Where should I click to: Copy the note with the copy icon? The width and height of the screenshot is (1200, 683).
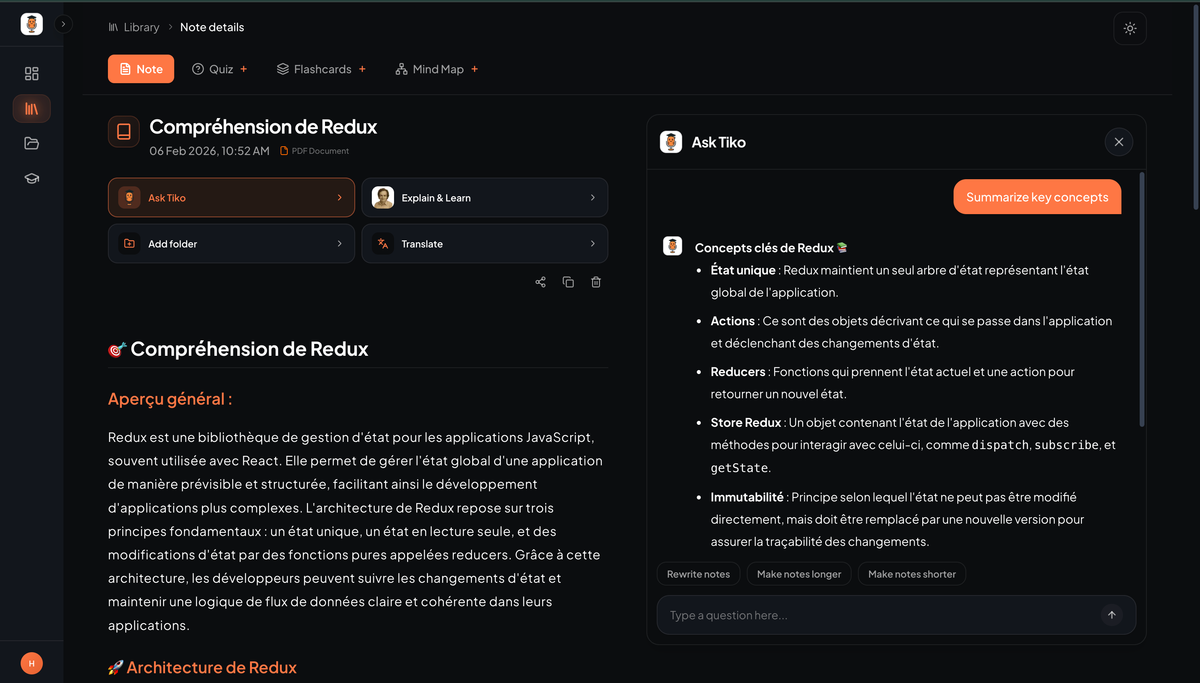pyautogui.click(x=568, y=282)
